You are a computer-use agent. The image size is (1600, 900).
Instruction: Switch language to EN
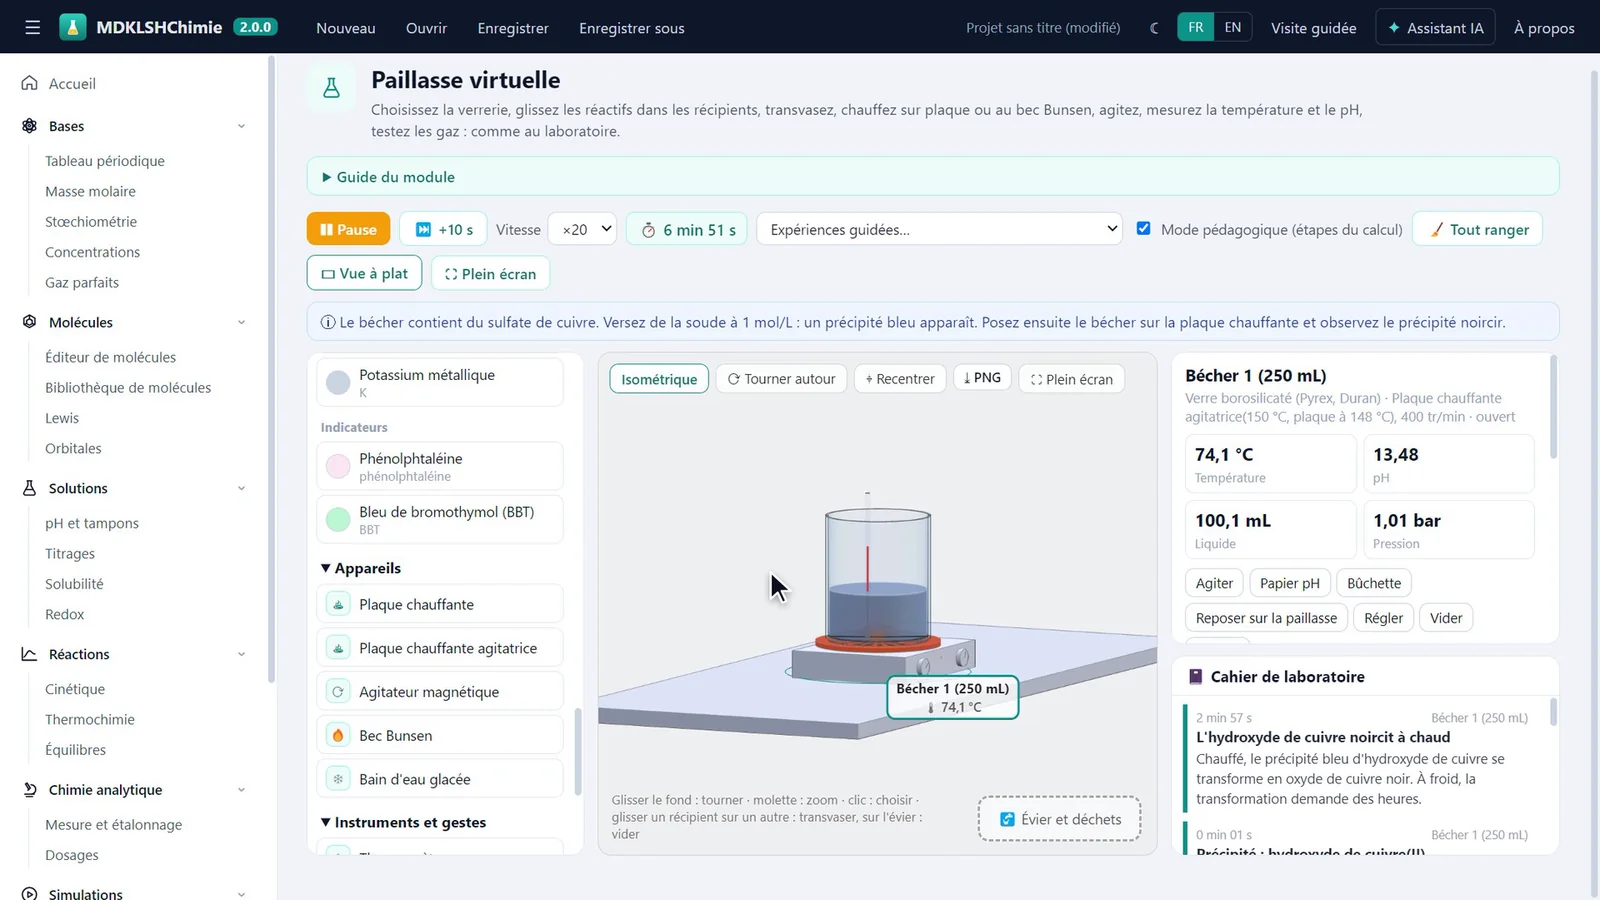click(1232, 27)
